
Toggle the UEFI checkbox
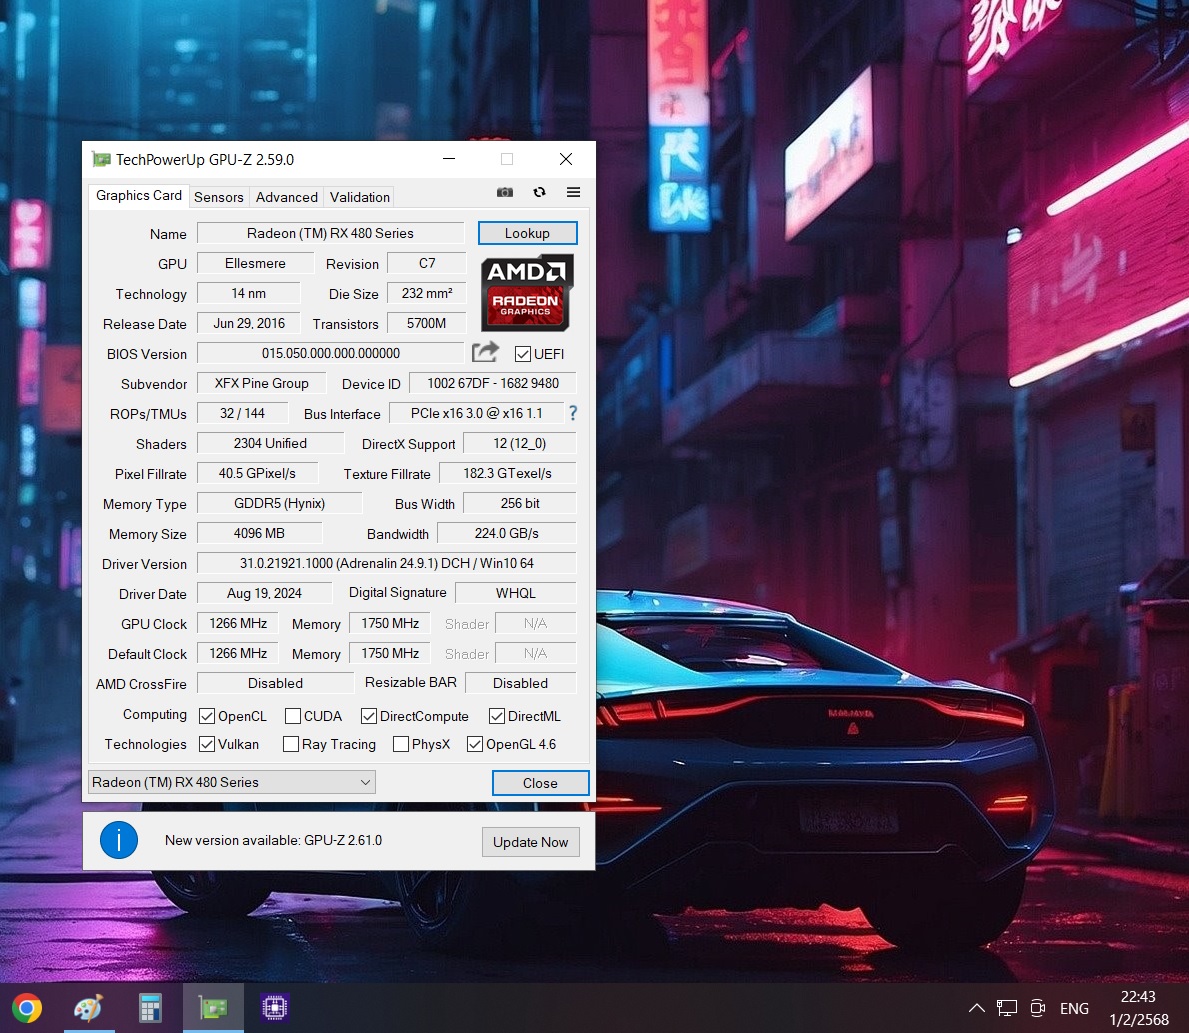(x=523, y=354)
